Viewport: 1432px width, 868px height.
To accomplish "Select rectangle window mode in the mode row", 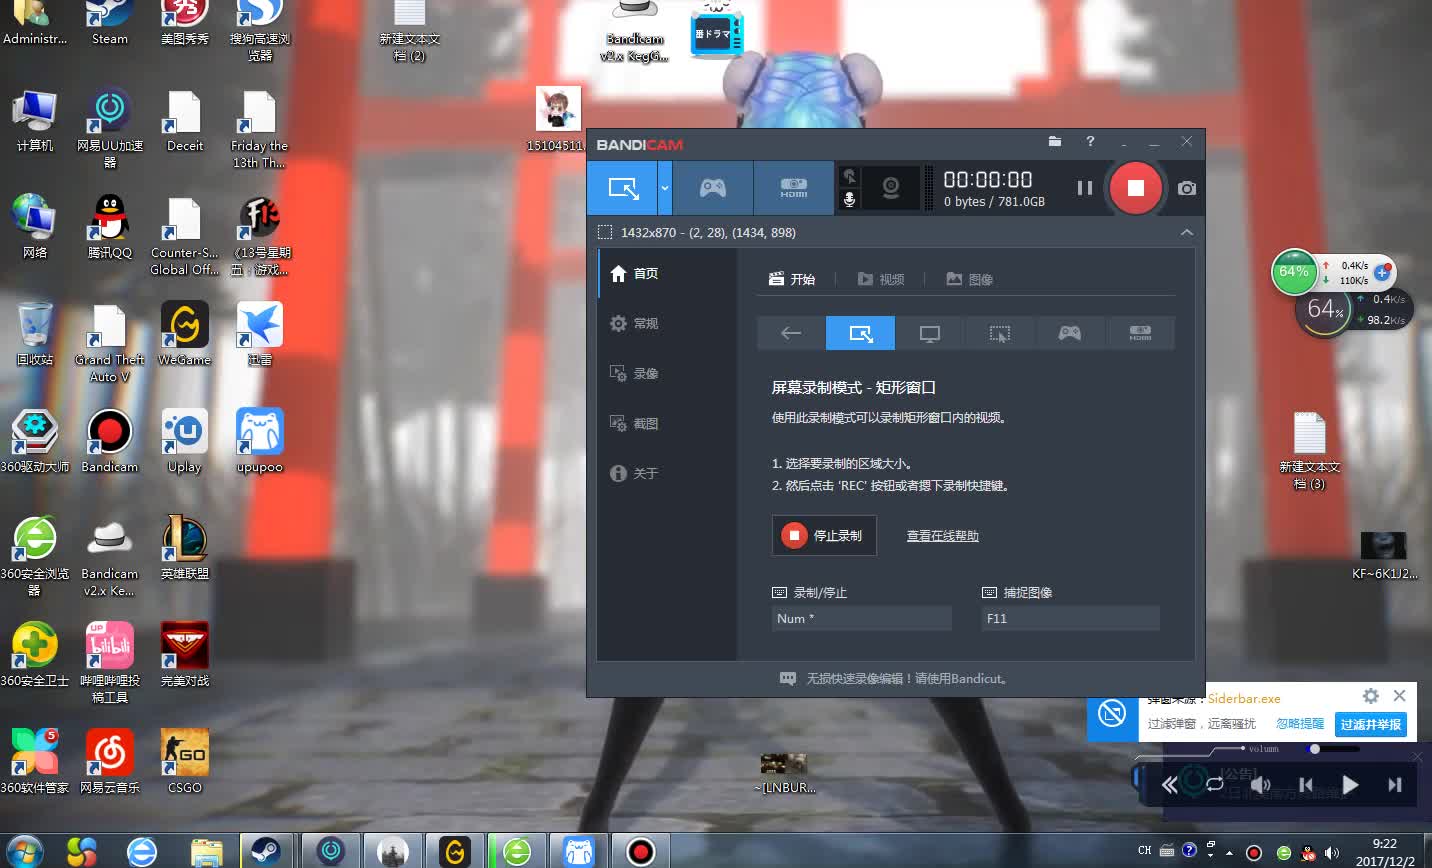I will click(860, 333).
